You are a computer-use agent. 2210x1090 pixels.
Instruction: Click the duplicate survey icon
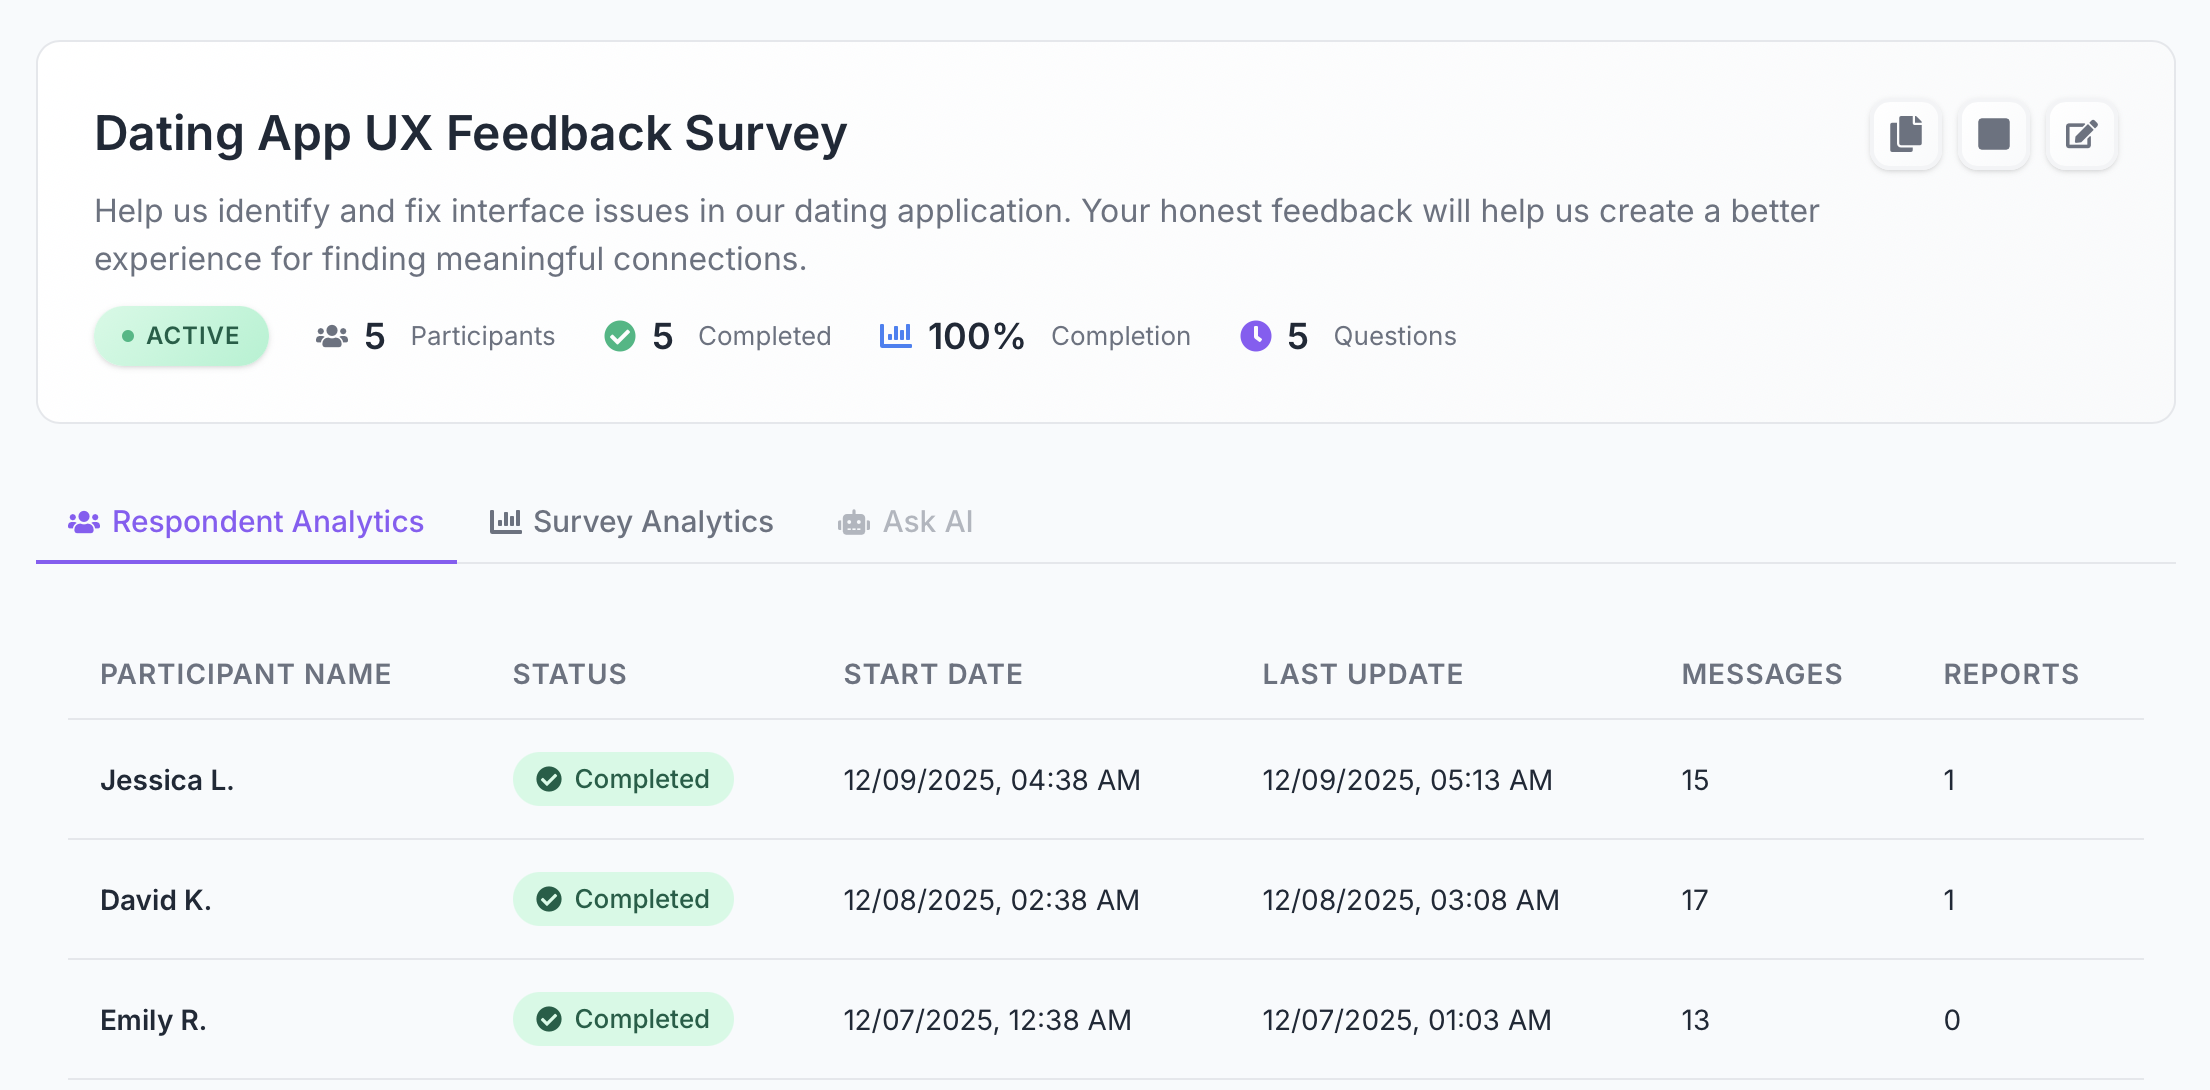click(1905, 135)
